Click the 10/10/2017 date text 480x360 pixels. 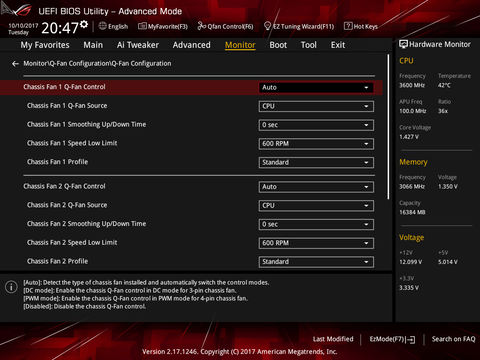coord(23,25)
